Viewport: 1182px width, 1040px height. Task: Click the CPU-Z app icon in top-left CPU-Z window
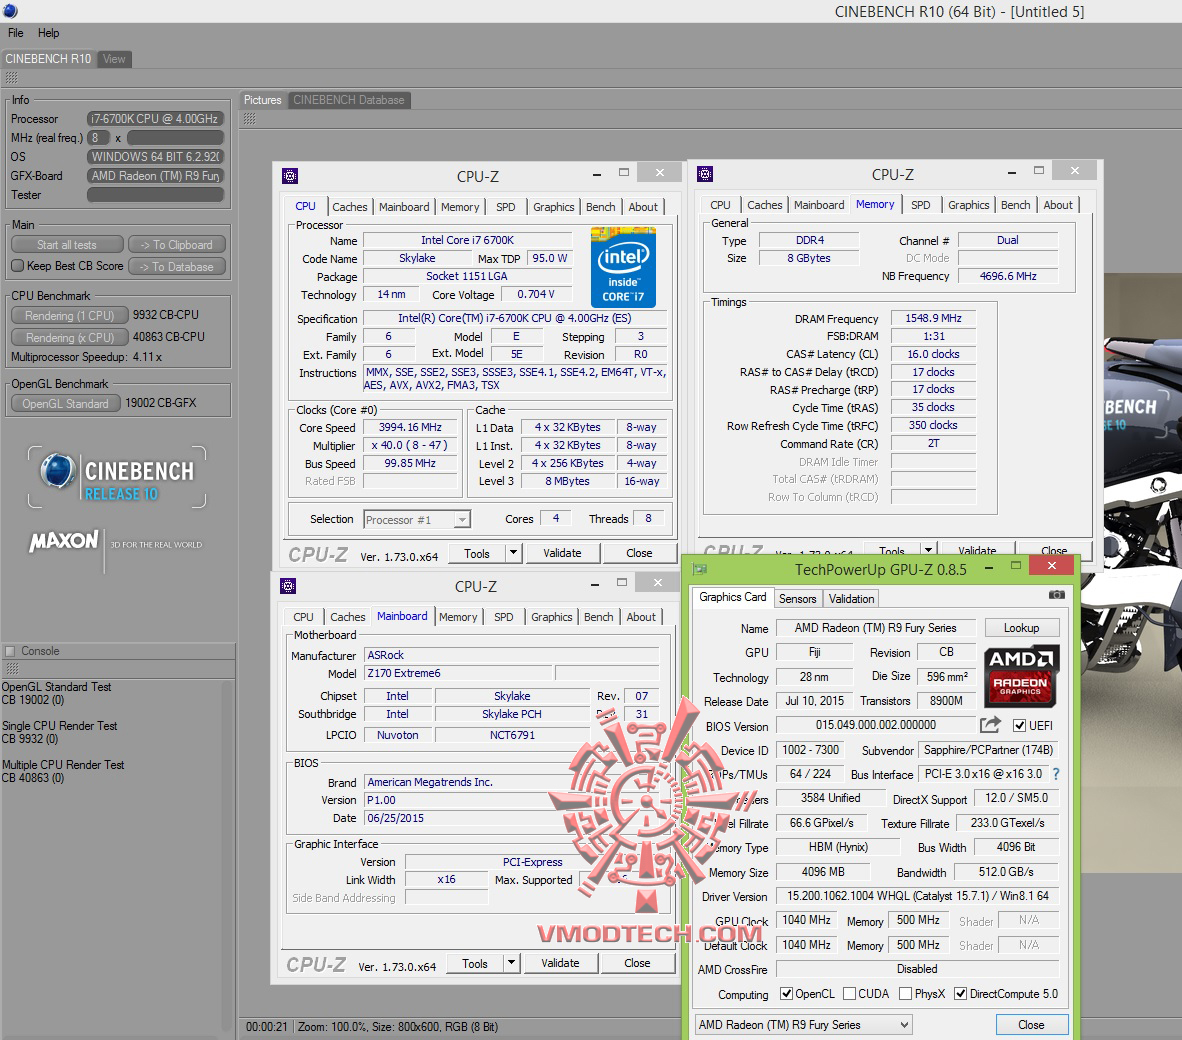click(289, 176)
